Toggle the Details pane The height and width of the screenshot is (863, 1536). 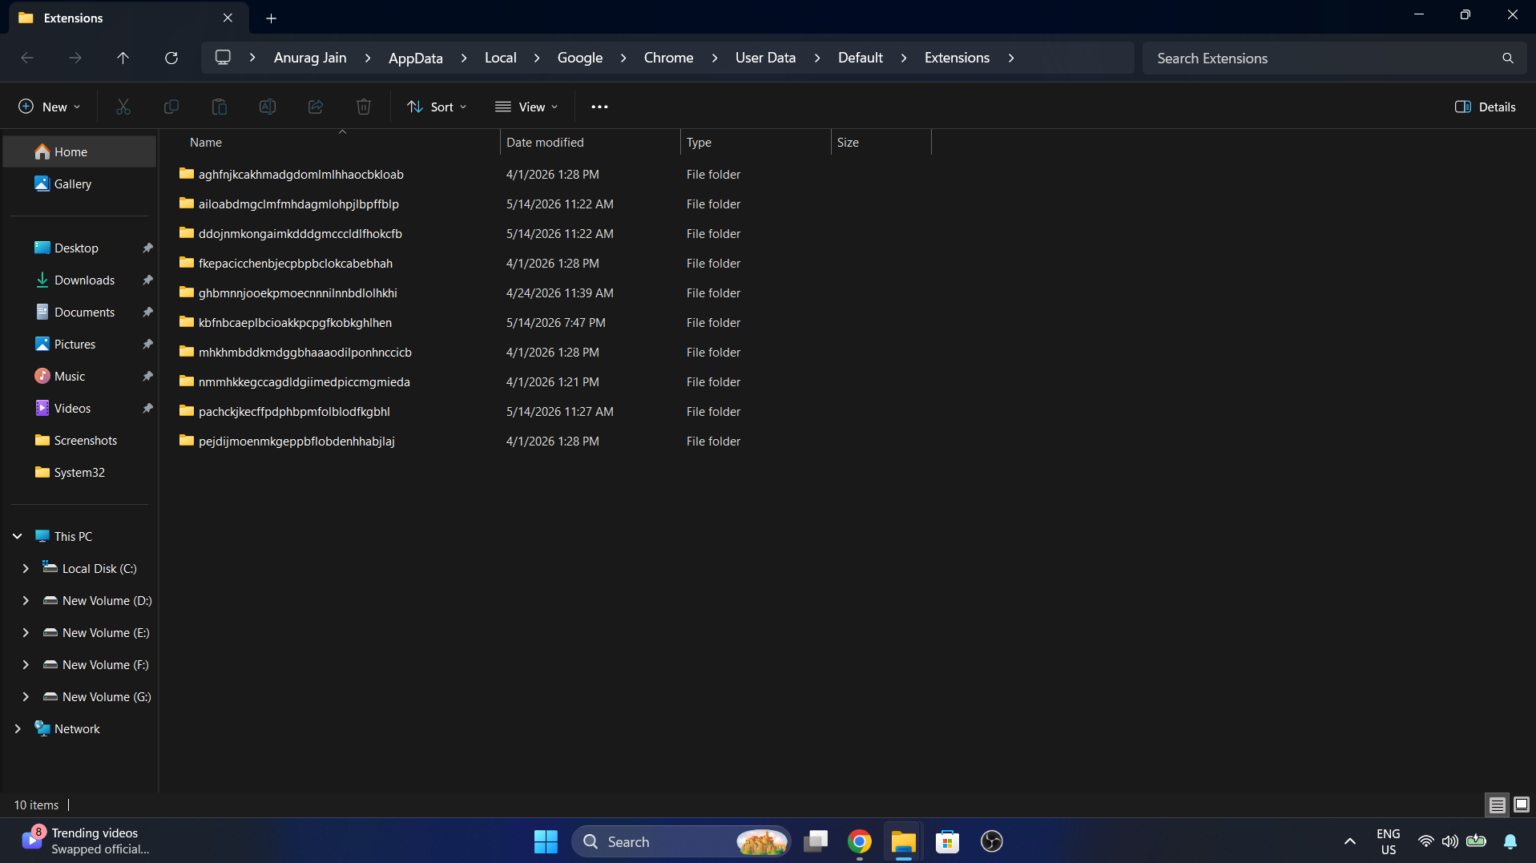(1485, 107)
